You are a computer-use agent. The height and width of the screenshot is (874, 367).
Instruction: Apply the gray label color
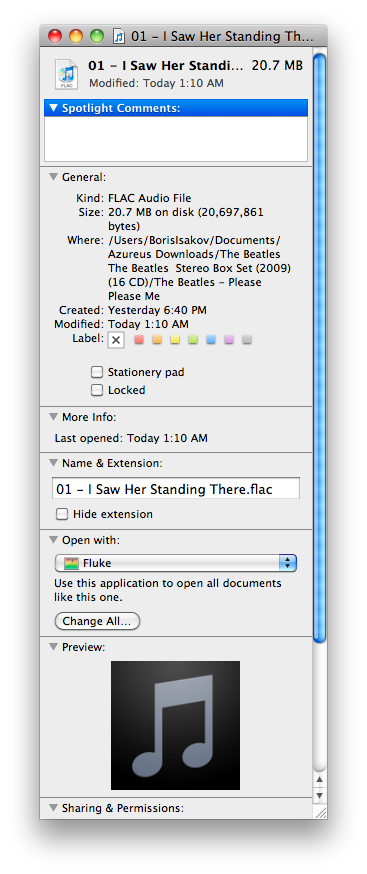point(247,339)
